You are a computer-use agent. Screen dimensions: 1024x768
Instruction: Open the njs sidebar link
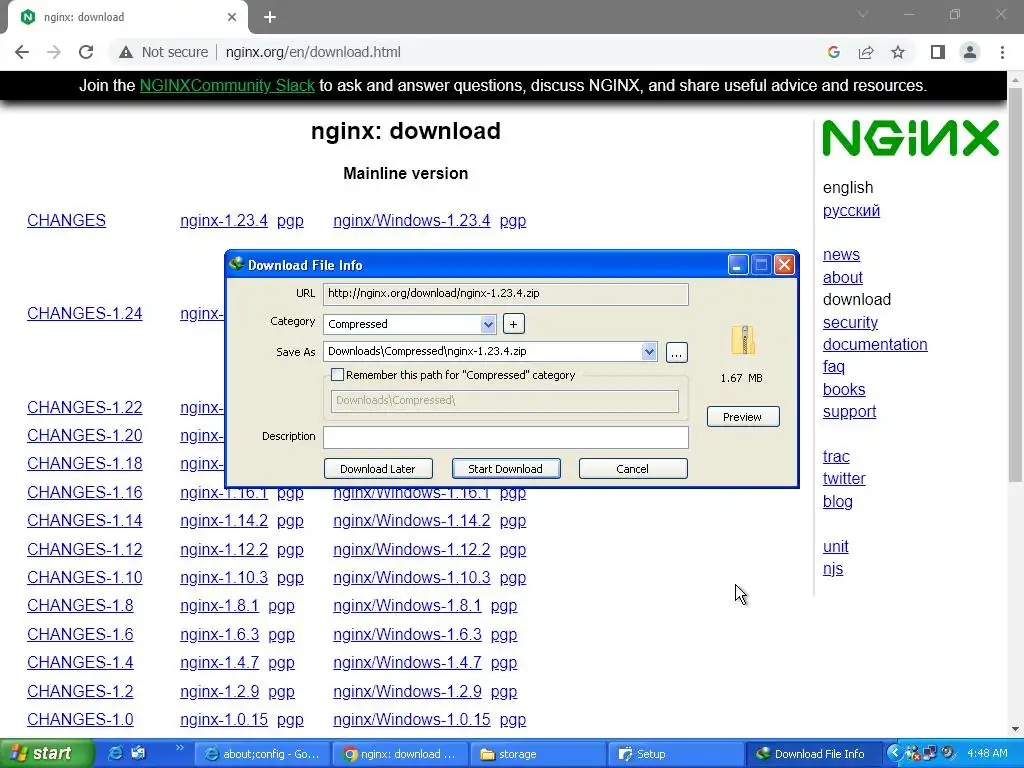(x=833, y=569)
